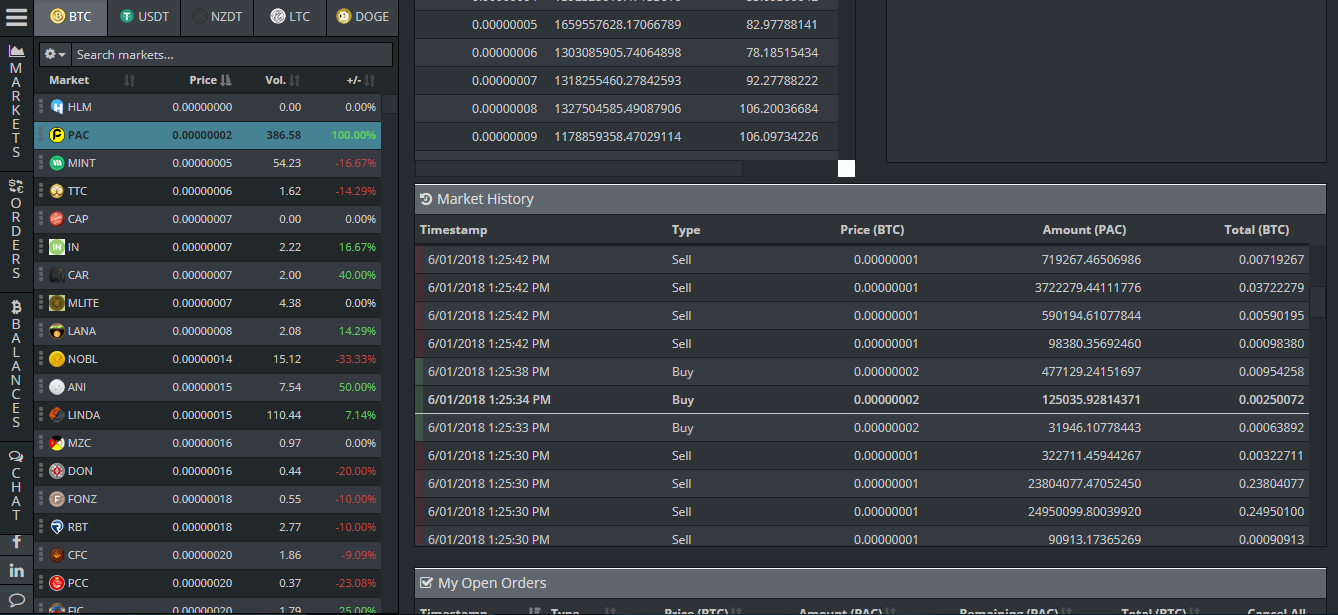Open the hamburger main menu
This screenshot has width=1338, height=615.
pyautogui.click(x=17, y=17)
